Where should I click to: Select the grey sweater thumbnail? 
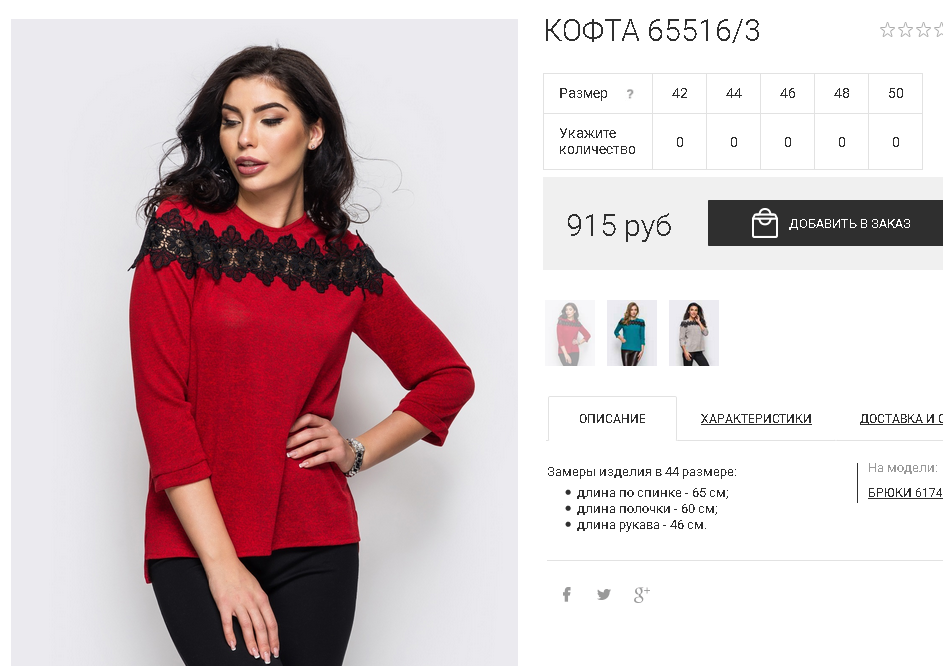694,333
